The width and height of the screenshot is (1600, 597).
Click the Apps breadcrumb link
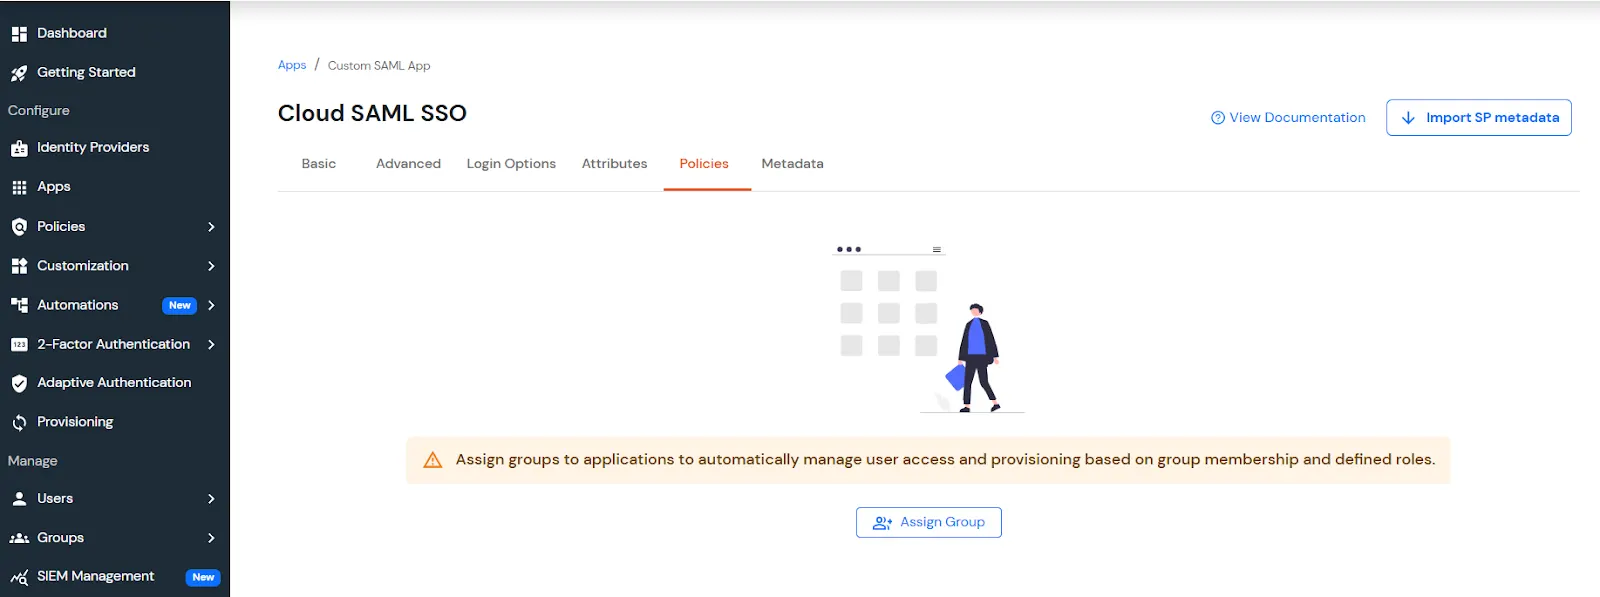(292, 65)
